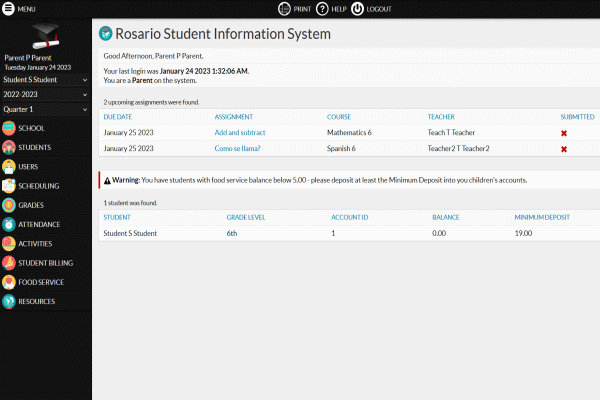The width and height of the screenshot is (600, 400).
Task: Expand the Student S Student dropdown
Action: click(x=46, y=78)
